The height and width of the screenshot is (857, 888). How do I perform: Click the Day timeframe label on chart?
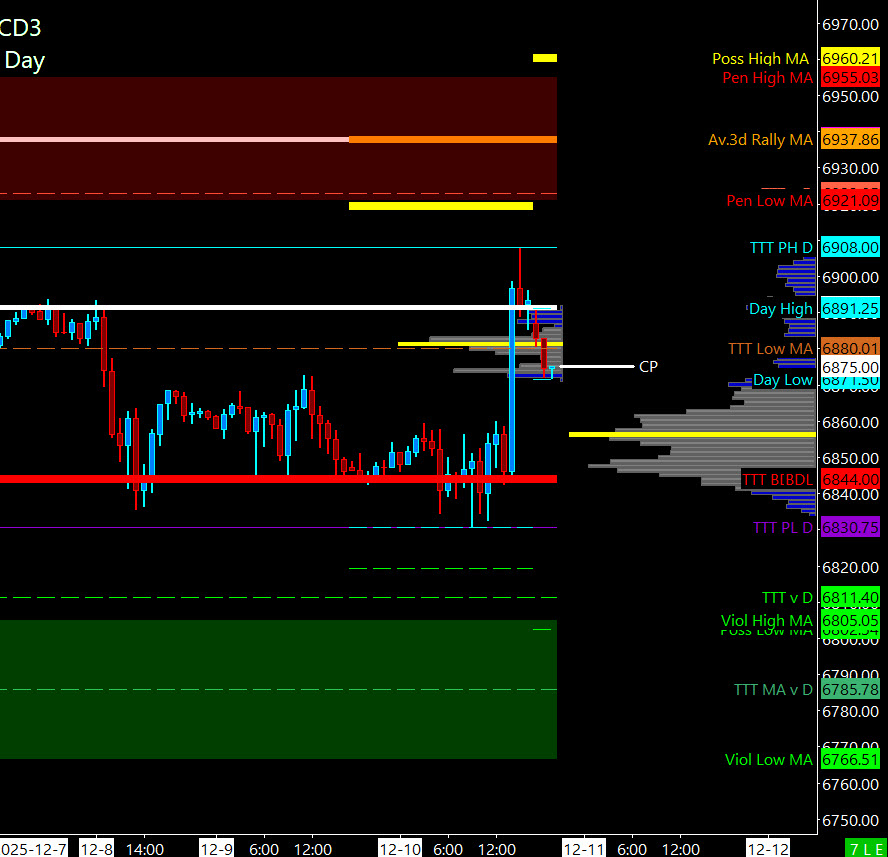pyautogui.click(x=25, y=60)
